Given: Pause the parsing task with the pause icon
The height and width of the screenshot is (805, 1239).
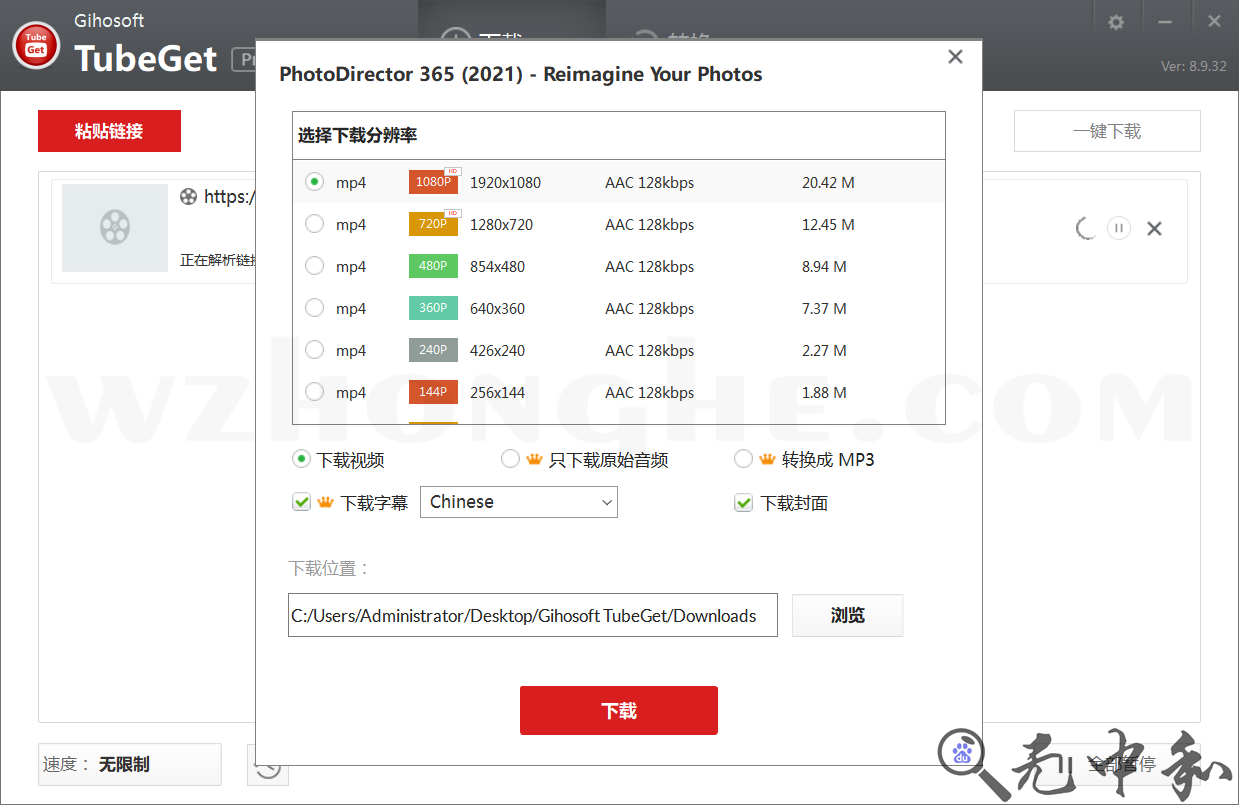Looking at the screenshot, I should point(1119,228).
